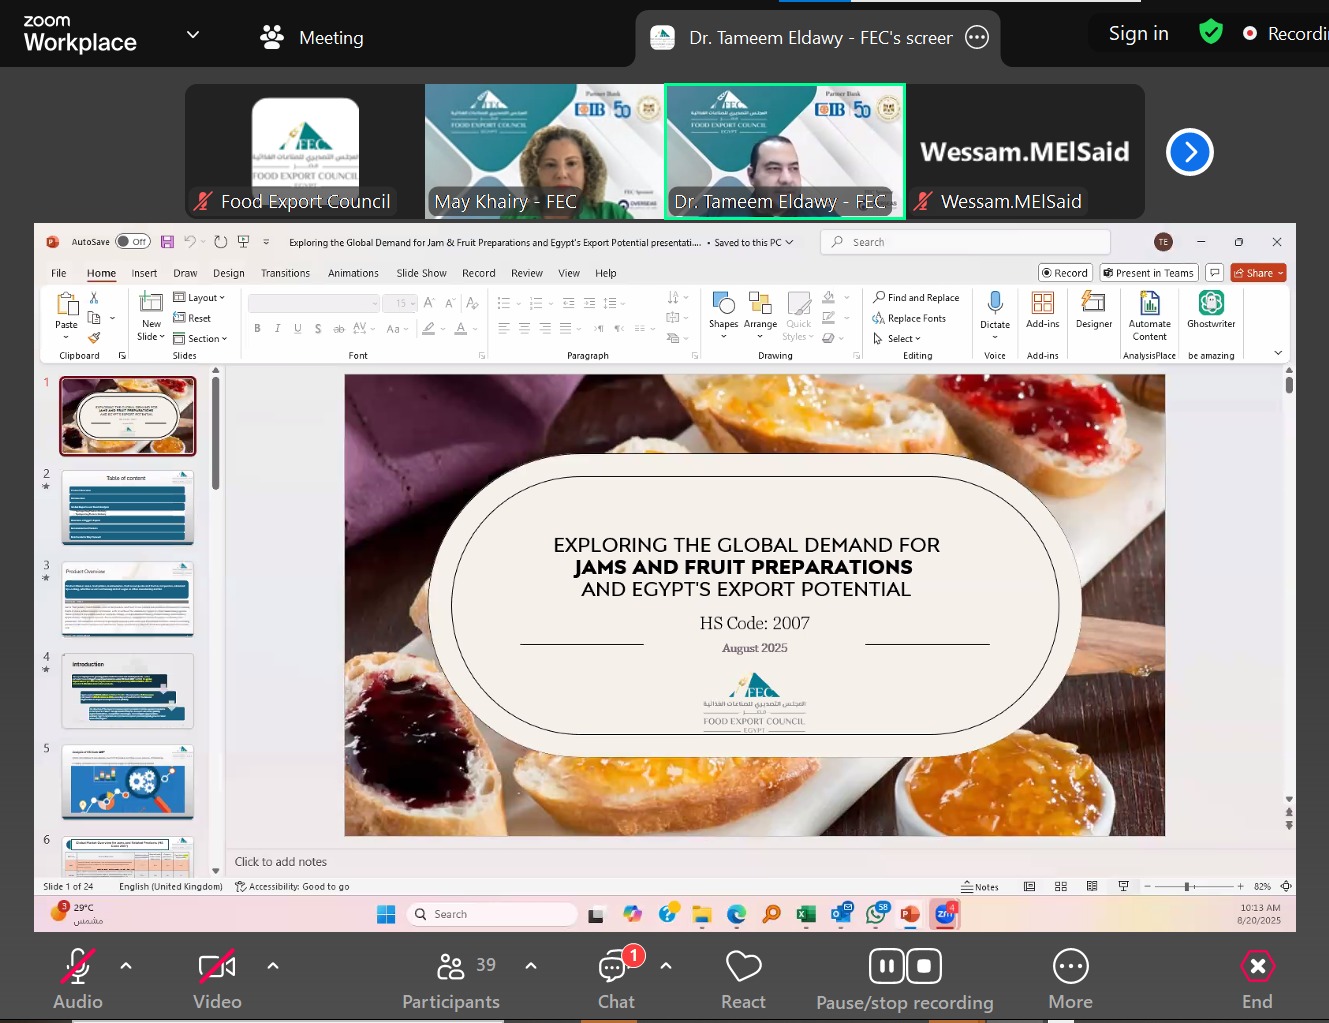Start Dictate microphone tool
1329x1023 pixels.
click(994, 312)
